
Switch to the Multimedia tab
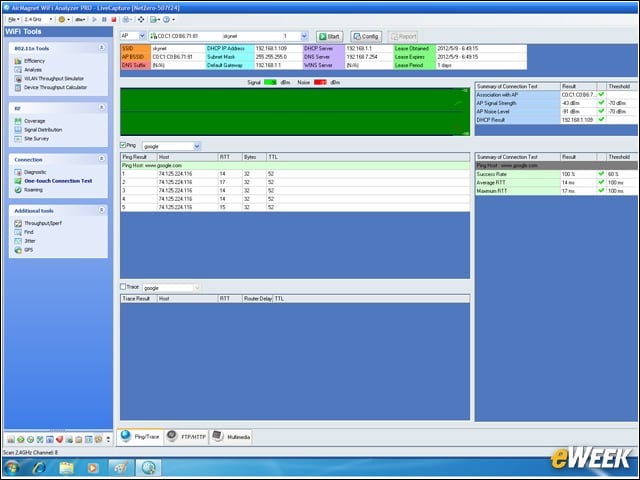pos(231,437)
